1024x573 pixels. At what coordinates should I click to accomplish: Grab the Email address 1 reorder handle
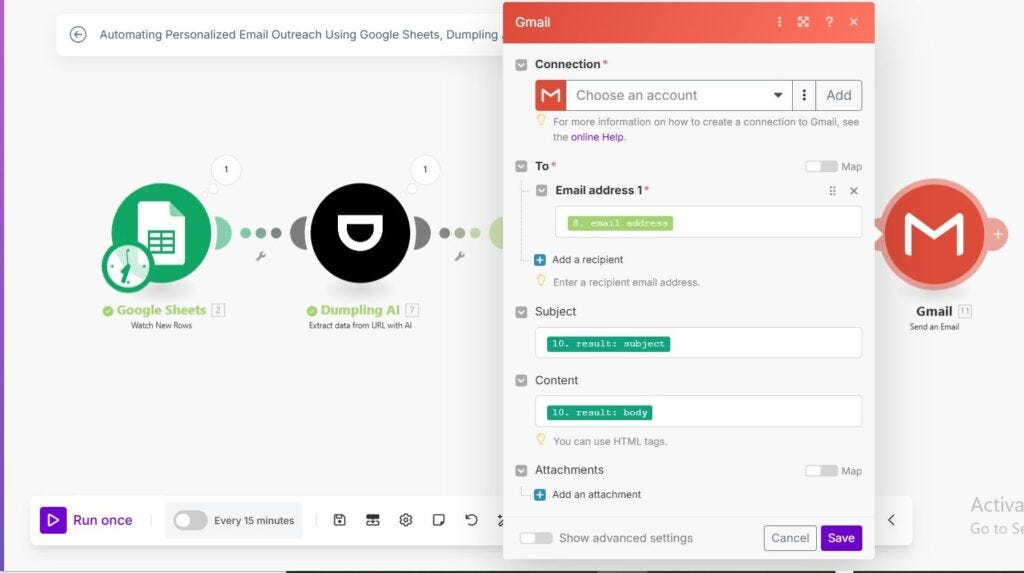(x=832, y=191)
